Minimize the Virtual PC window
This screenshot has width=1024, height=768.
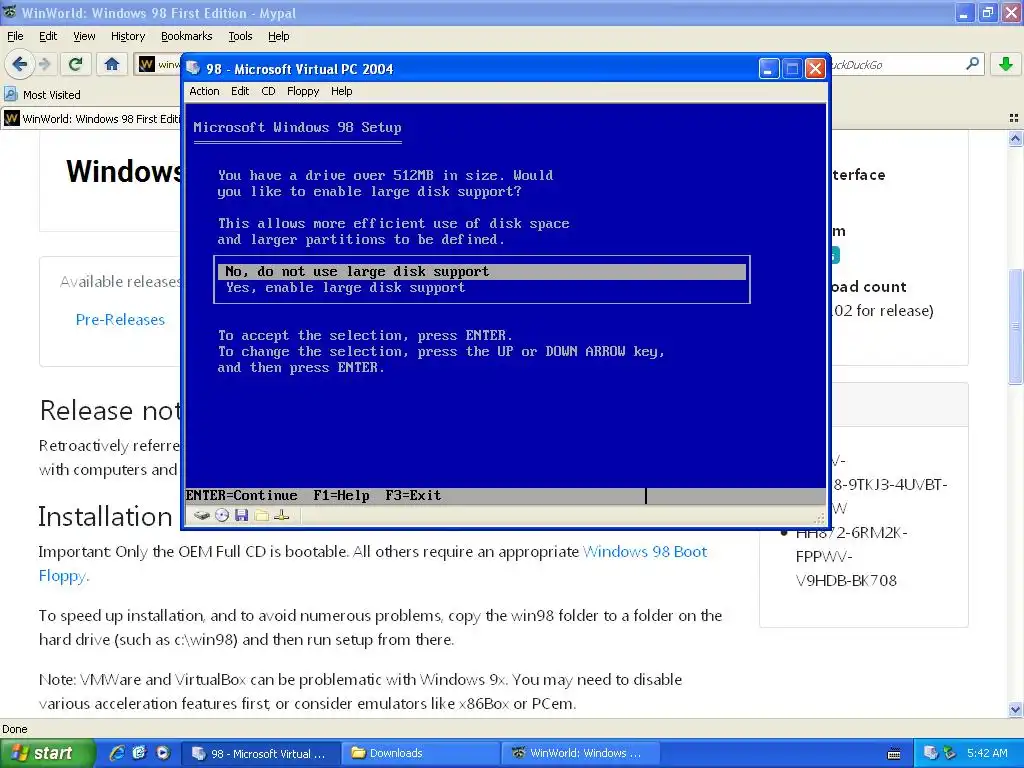coord(769,69)
